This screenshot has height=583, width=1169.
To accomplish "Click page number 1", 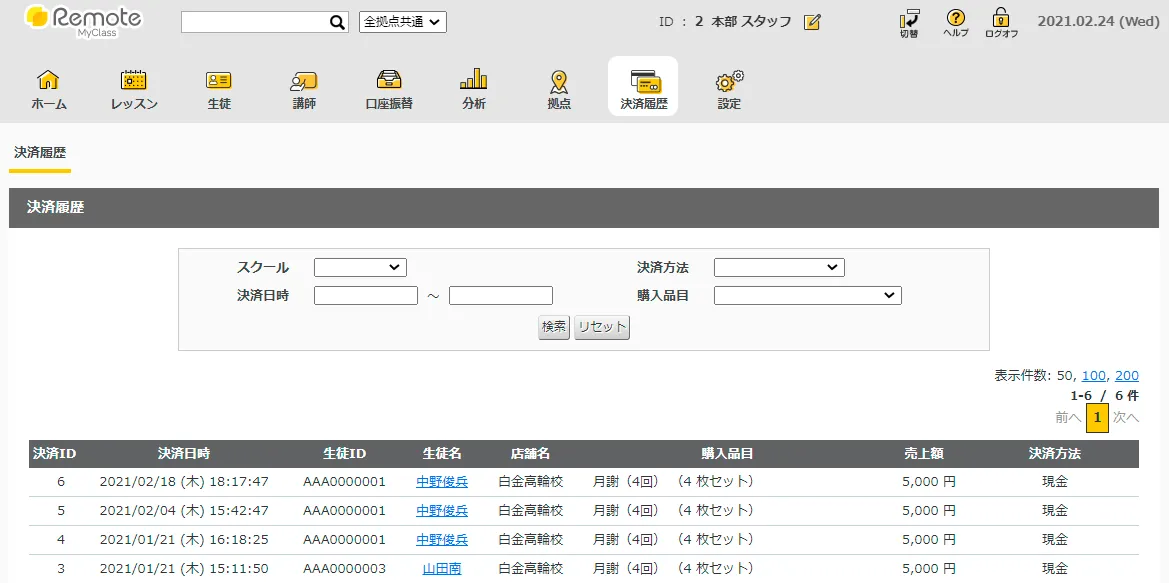I will [x=1097, y=417].
